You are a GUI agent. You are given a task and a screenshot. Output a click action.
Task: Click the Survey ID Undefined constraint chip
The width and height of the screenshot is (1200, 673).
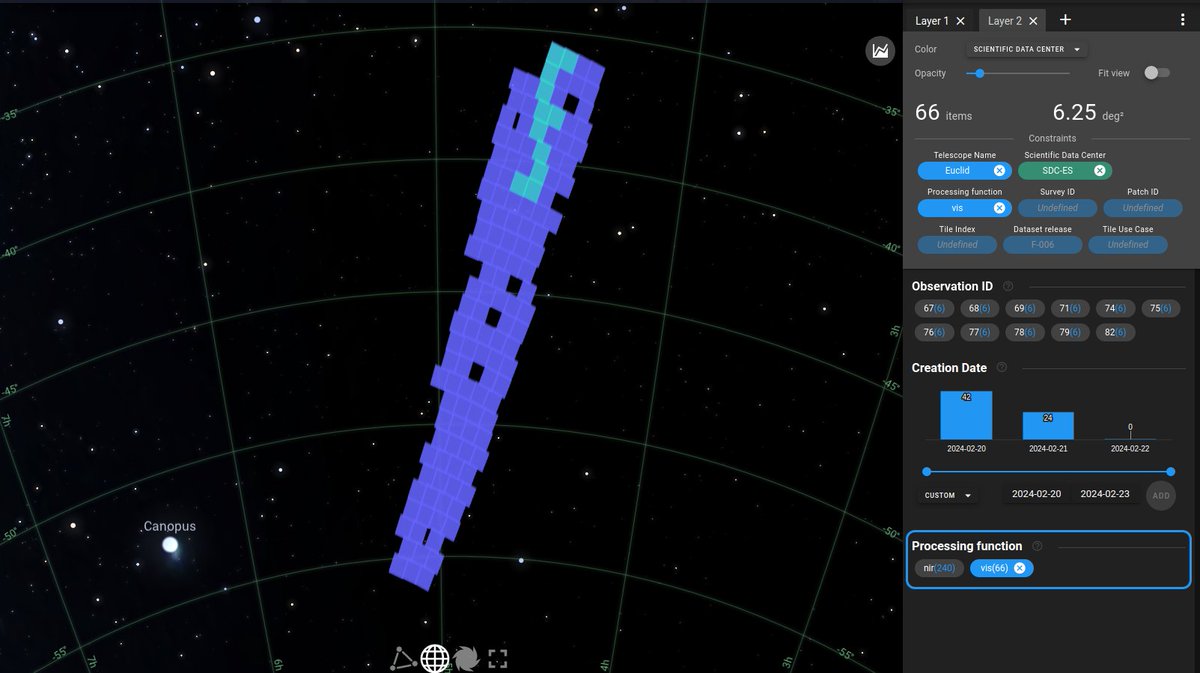click(1057, 208)
